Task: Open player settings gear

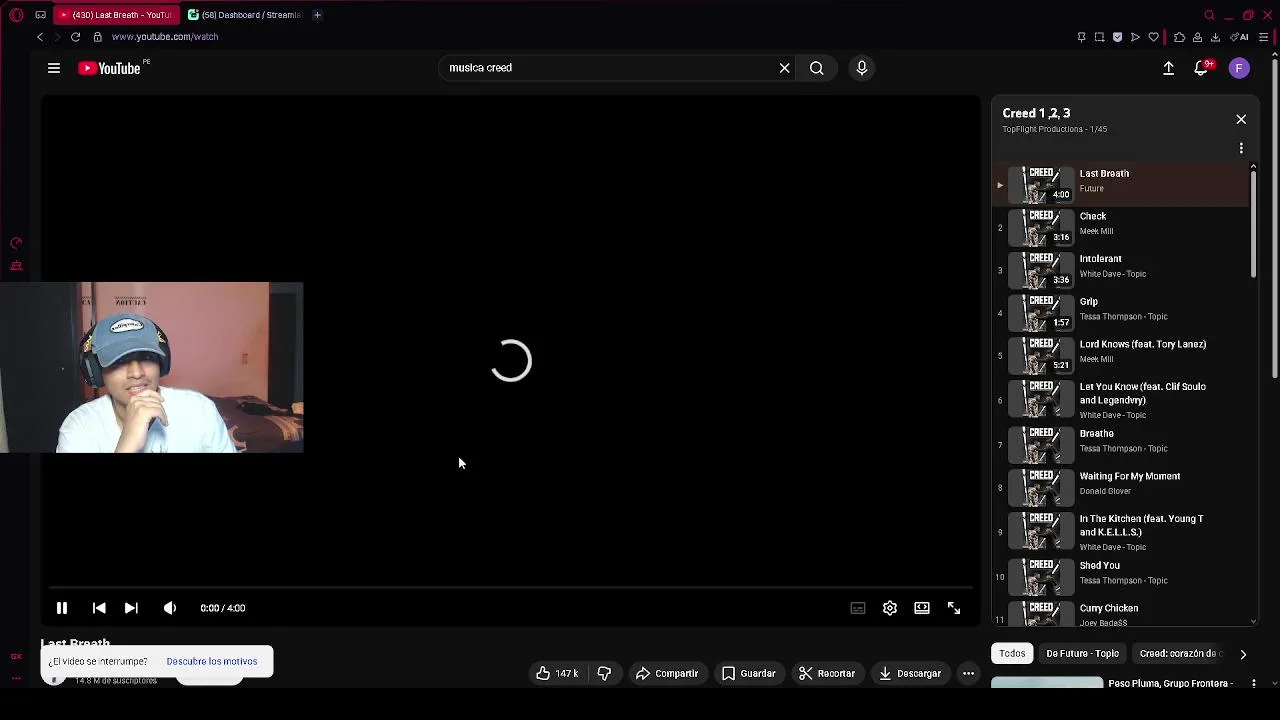Action: (890, 608)
